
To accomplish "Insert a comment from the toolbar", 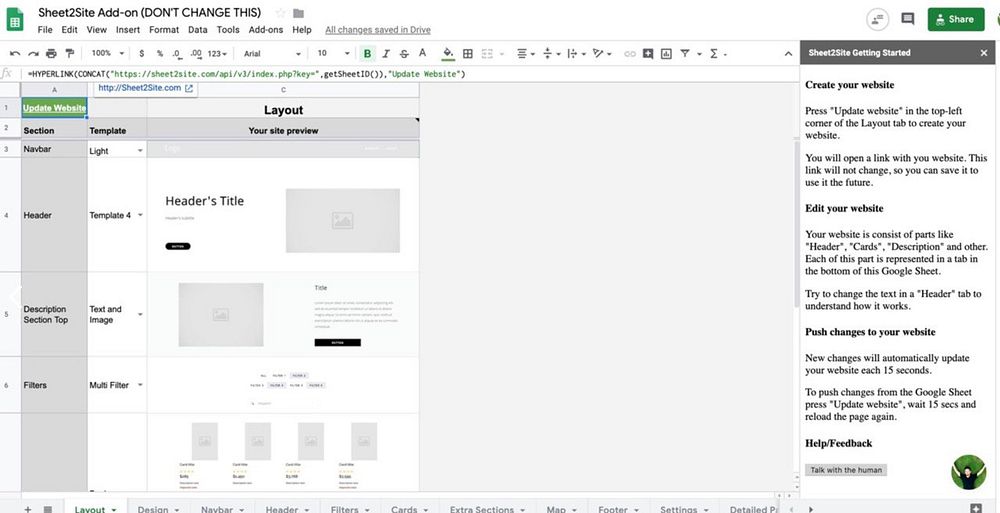I will point(648,54).
